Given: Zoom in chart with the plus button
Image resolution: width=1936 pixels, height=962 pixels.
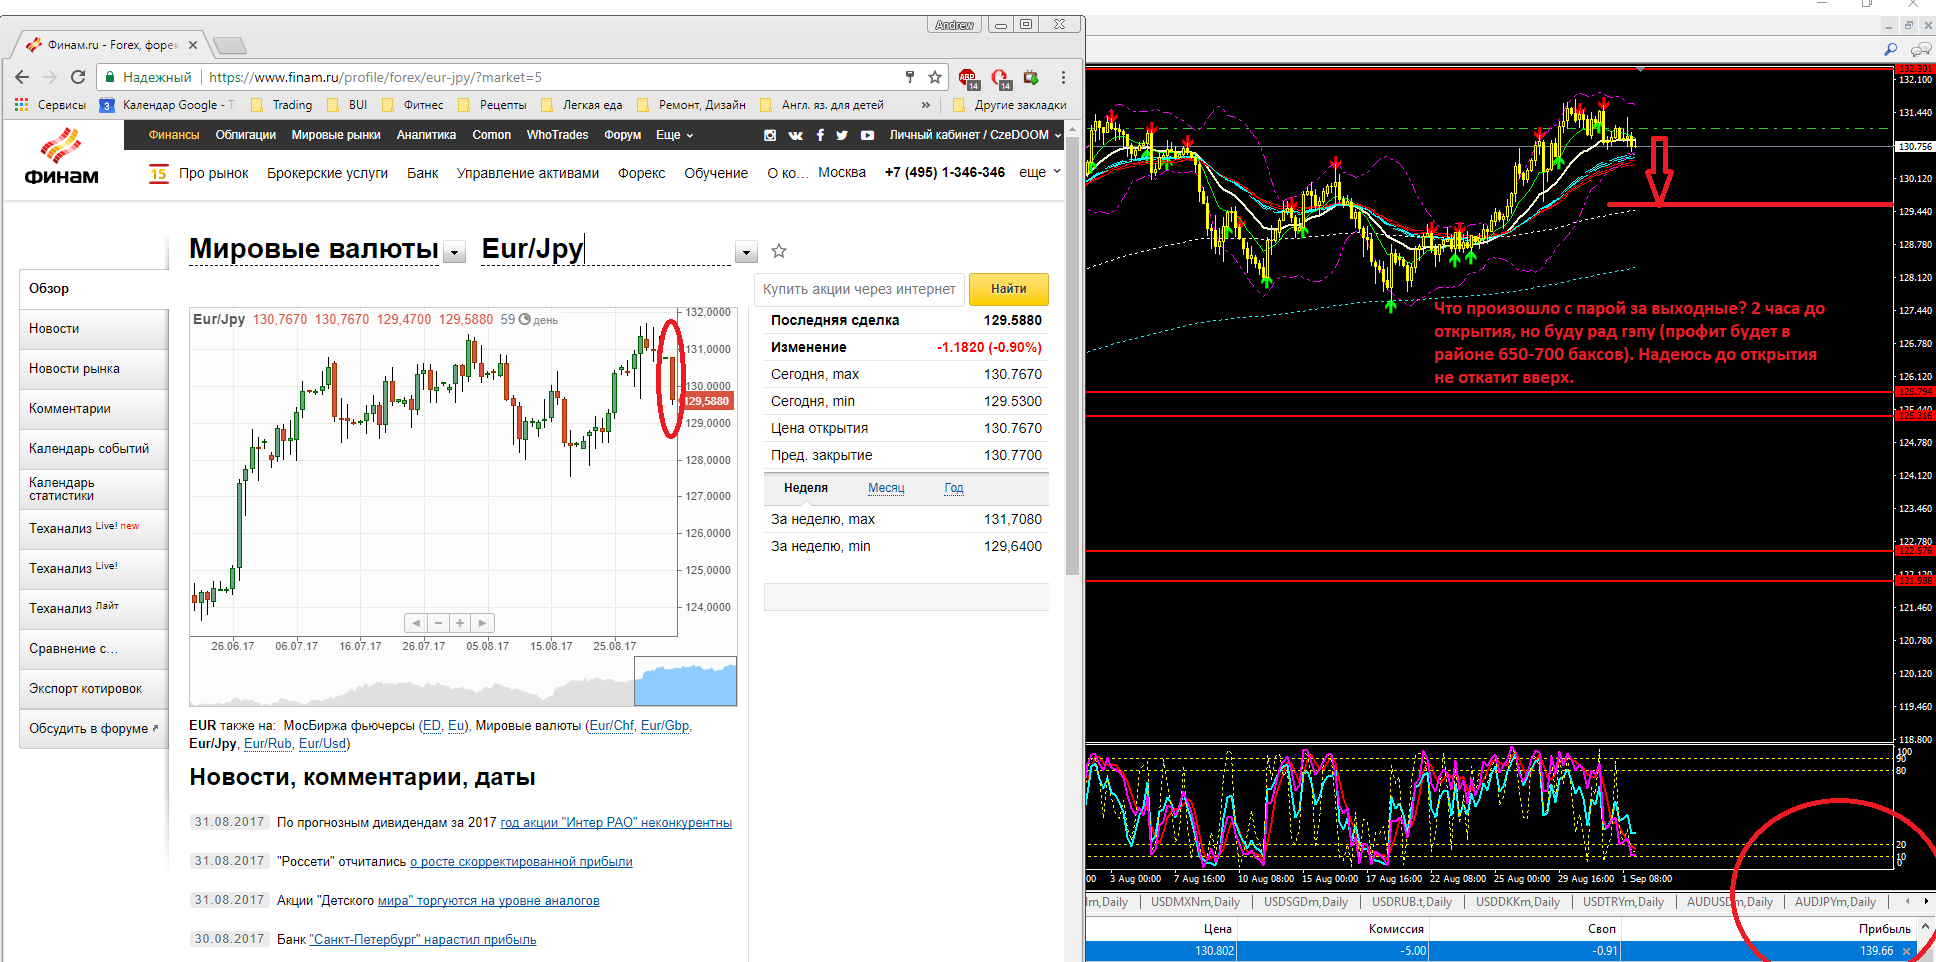Looking at the screenshot, I should (460, 623).
